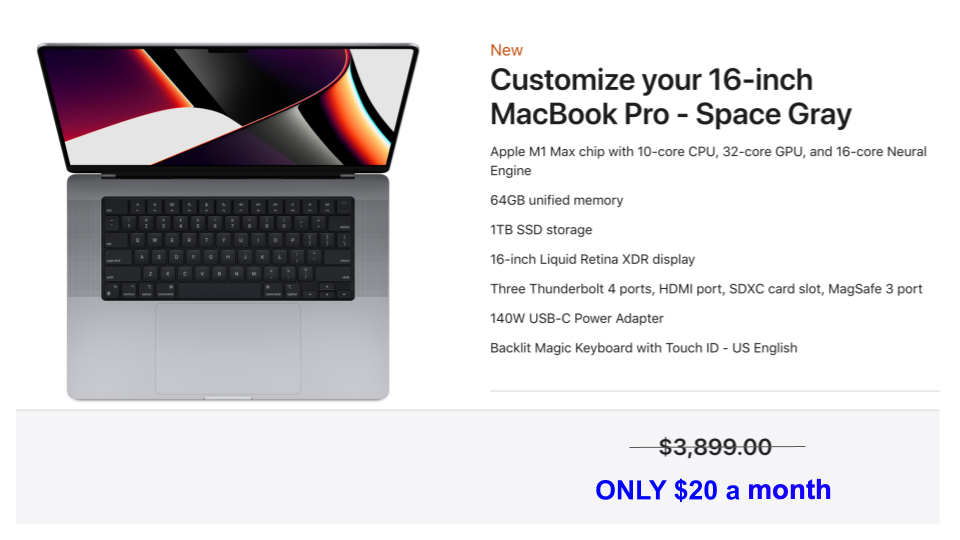
Task: Click the Backlit Magic Keyboard with Touch ID line
Action: [643, 348]
